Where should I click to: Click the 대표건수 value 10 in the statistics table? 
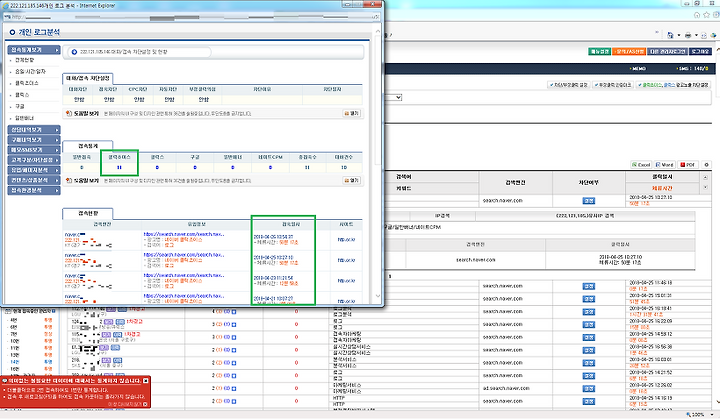(x=344, y=168)
